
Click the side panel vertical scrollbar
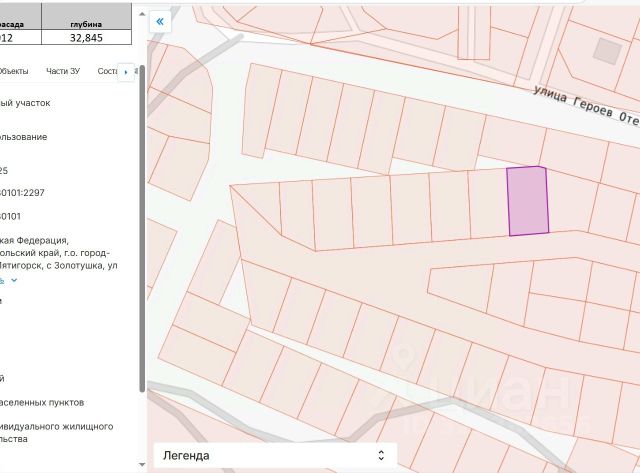[x=141, y=230]
